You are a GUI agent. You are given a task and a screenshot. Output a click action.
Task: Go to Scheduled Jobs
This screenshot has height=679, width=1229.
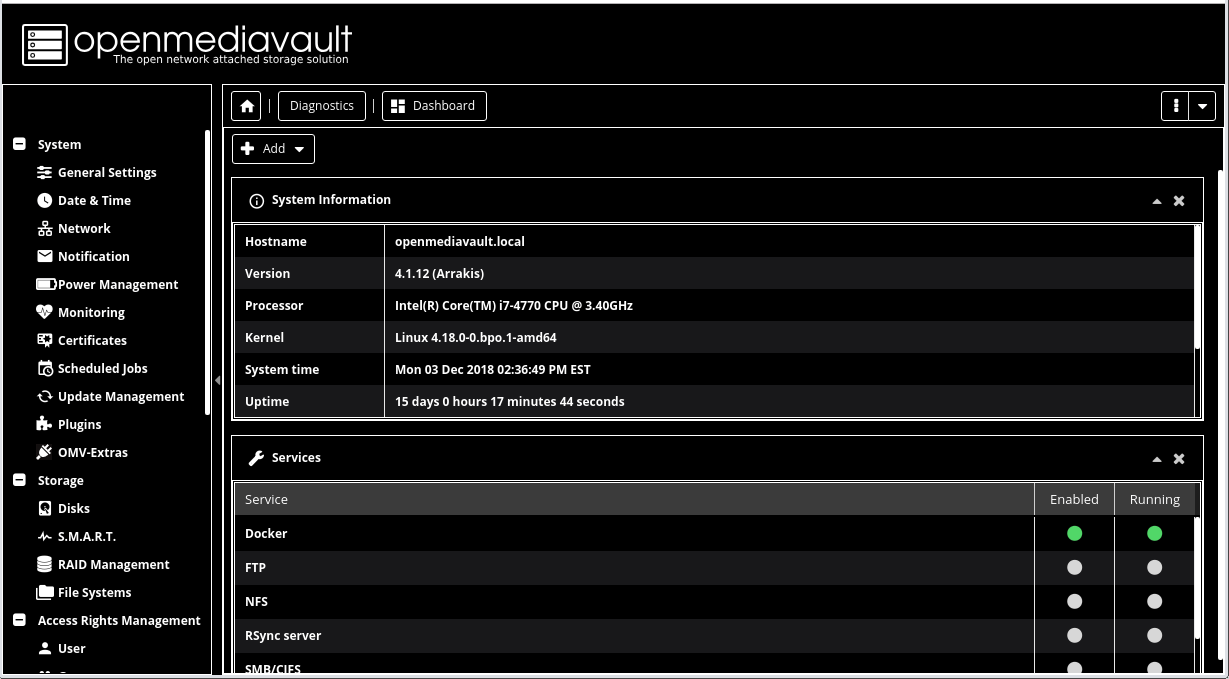point(103,368)
